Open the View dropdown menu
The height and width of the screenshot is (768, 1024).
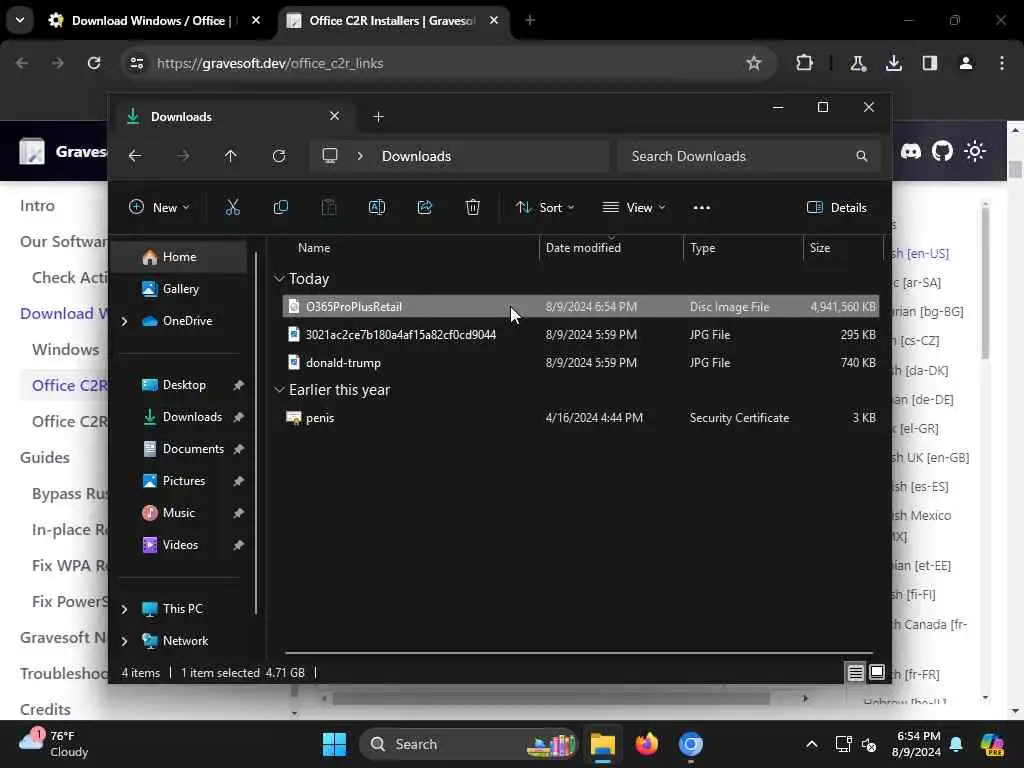coord(633,208)
